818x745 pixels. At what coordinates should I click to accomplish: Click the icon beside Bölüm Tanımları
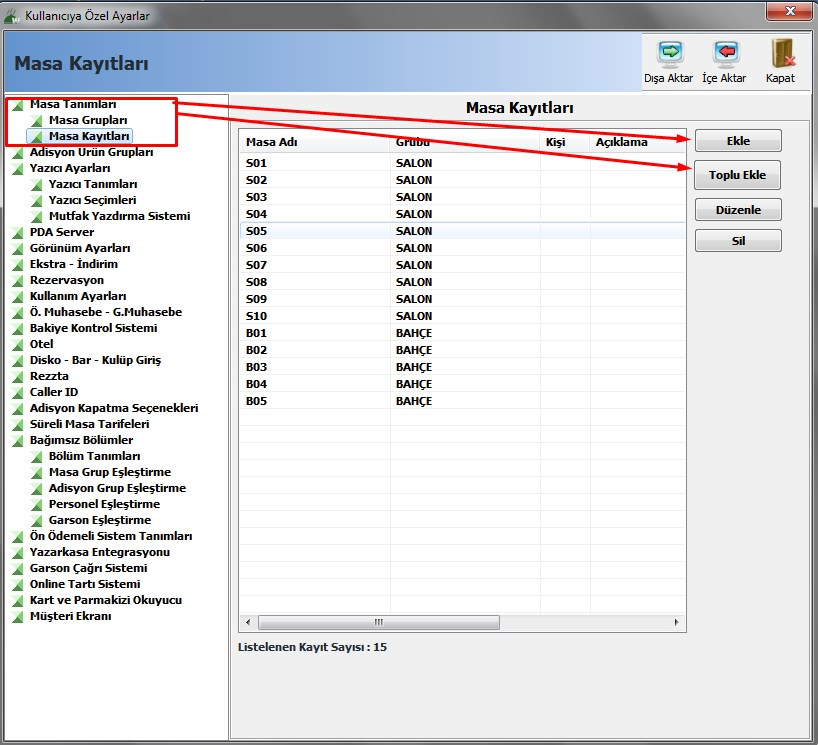coord(37,457)
